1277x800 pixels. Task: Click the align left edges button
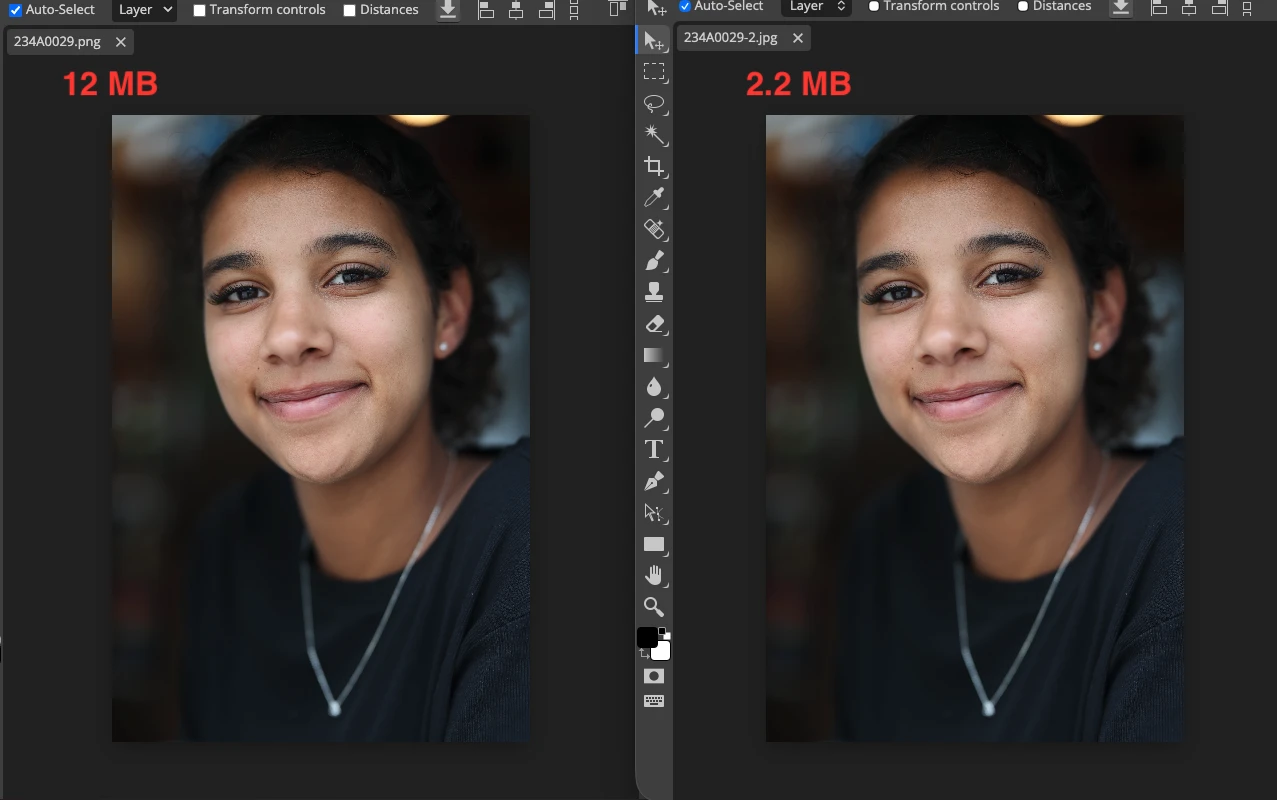(485, 11)
